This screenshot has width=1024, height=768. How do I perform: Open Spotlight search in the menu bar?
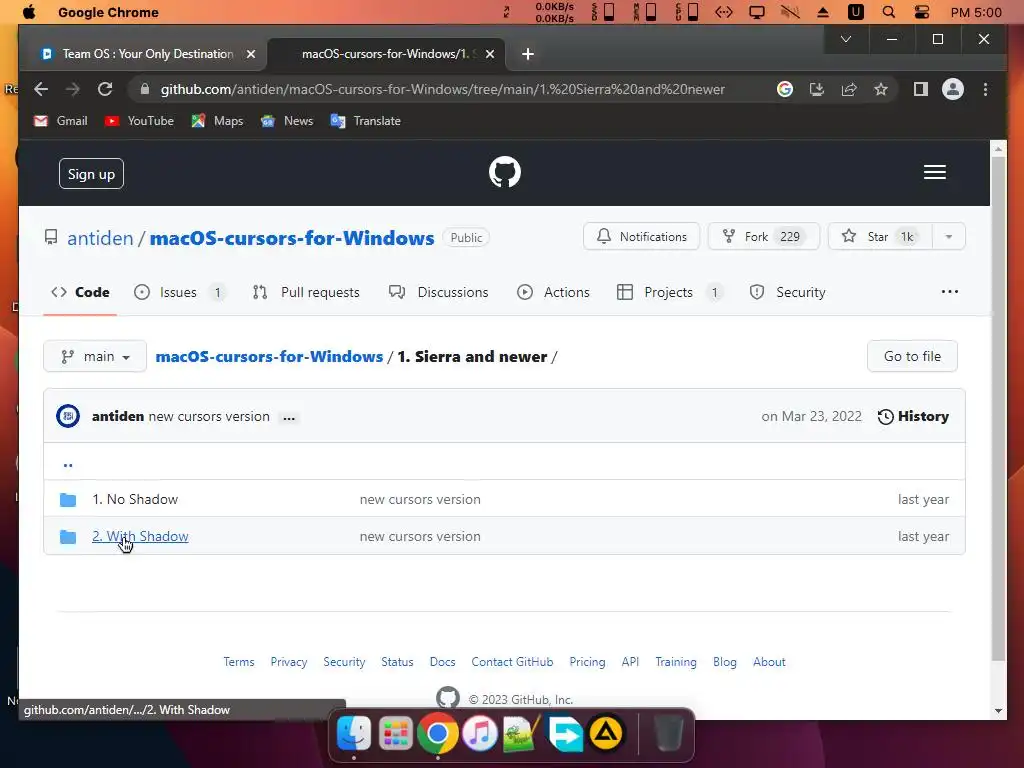pyautogui.click(x=889, y=12)
